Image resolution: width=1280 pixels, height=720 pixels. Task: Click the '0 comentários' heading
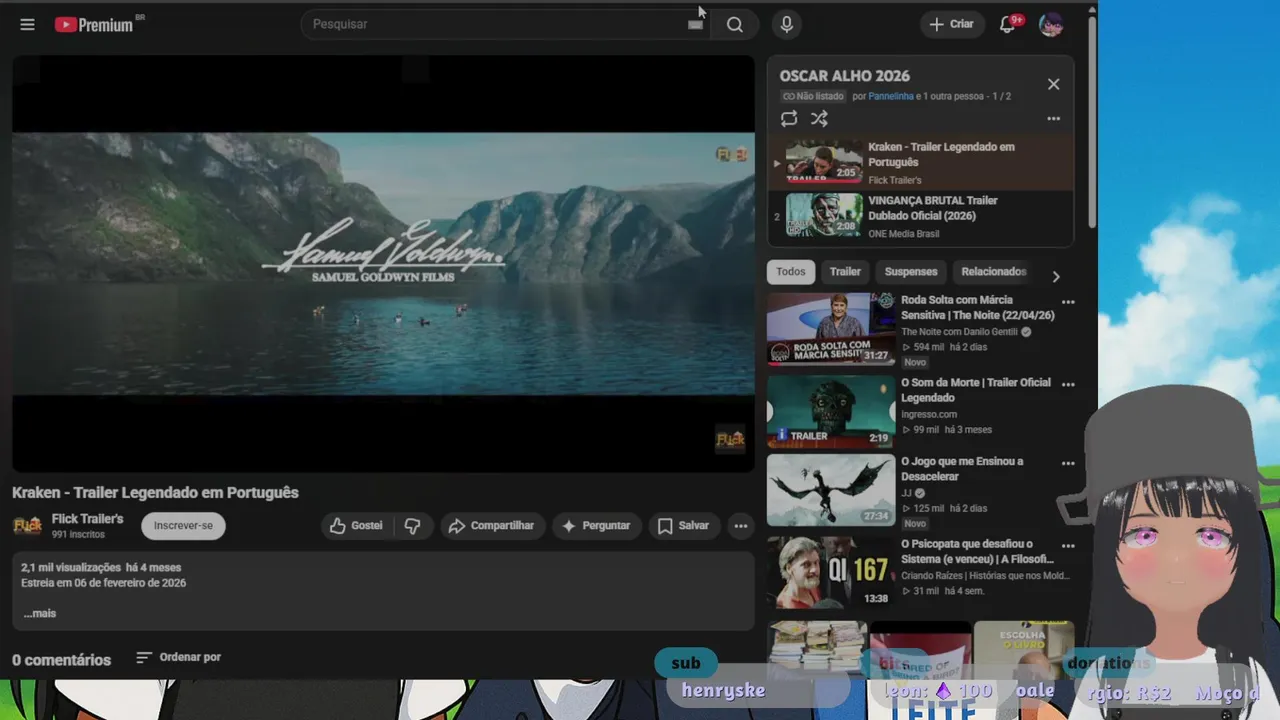(x=62, y=660)
